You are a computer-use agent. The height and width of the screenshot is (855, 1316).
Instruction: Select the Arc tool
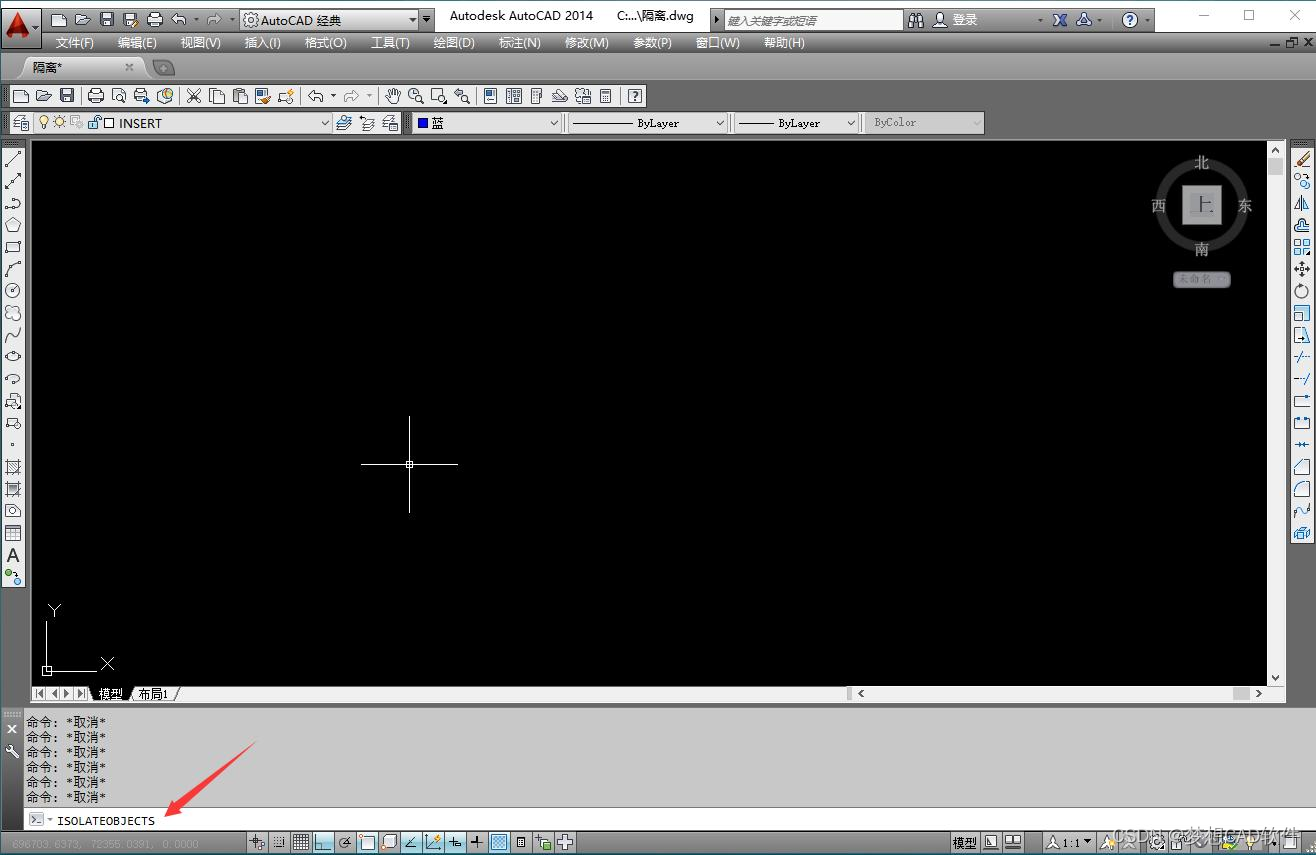pyautogui.click(x=13, y=269)
